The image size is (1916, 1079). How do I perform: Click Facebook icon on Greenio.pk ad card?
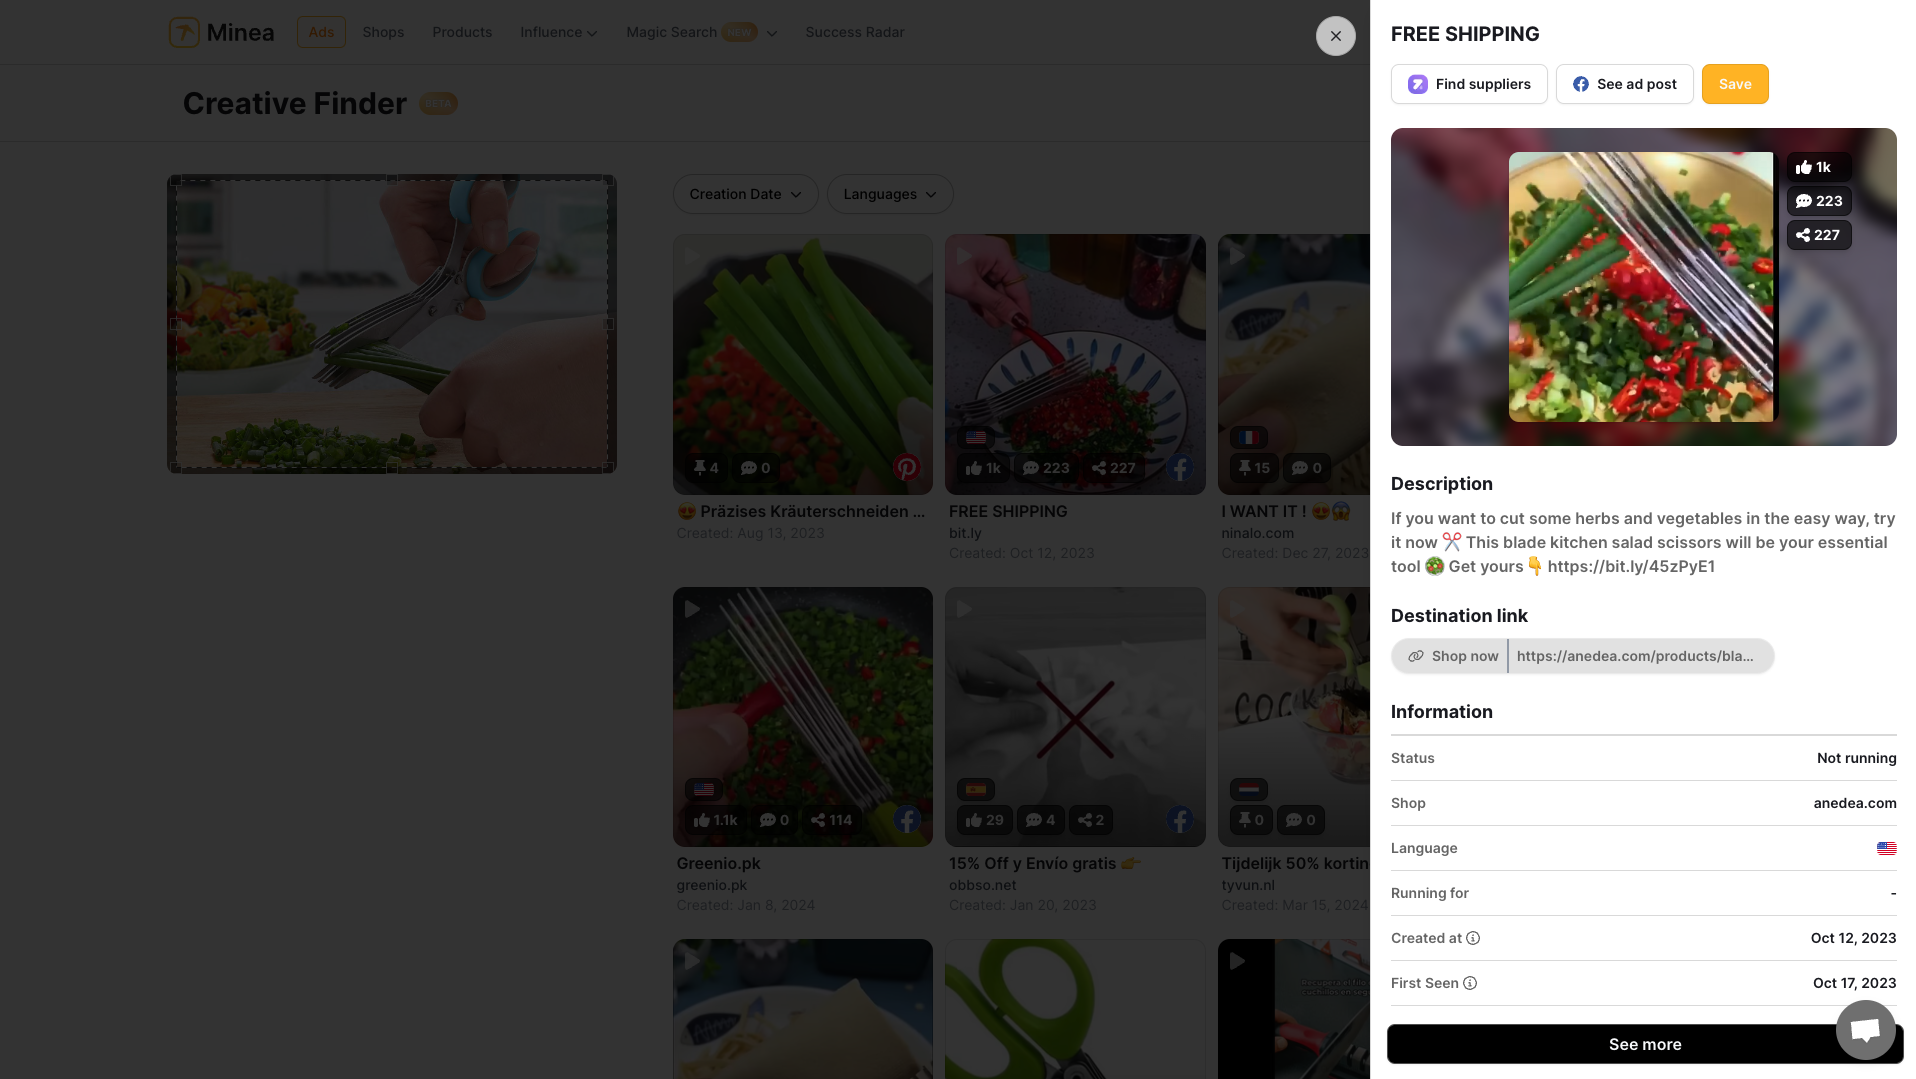(906, 820)
